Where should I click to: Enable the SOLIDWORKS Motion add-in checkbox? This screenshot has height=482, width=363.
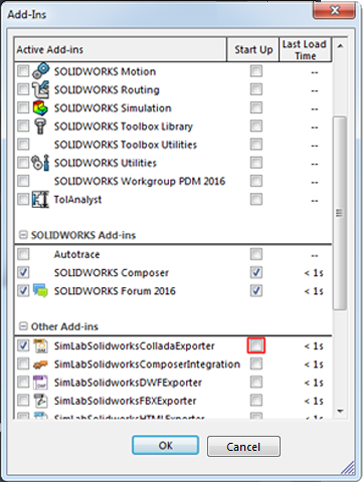click(x=23, y=71)
